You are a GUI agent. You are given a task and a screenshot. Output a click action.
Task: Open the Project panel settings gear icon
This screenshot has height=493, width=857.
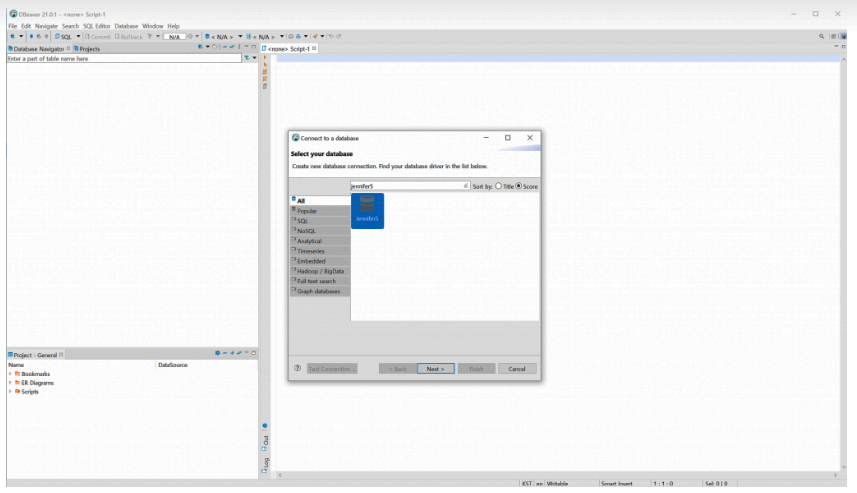click(x=218, y=353)
